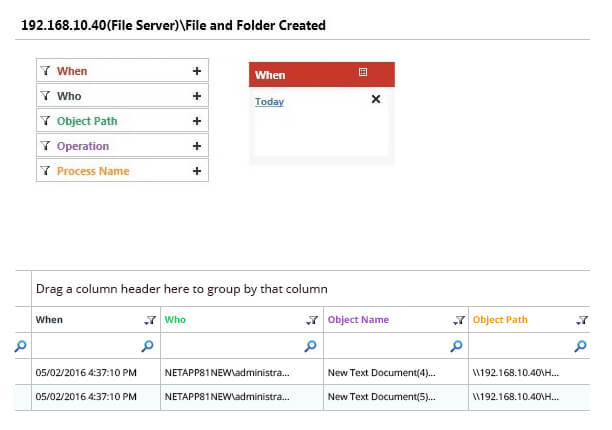Click funnel icon beside Object Path filter row
Image resolution: width=612 pixels, height=430 pixels.
click(x=45, y=121)
